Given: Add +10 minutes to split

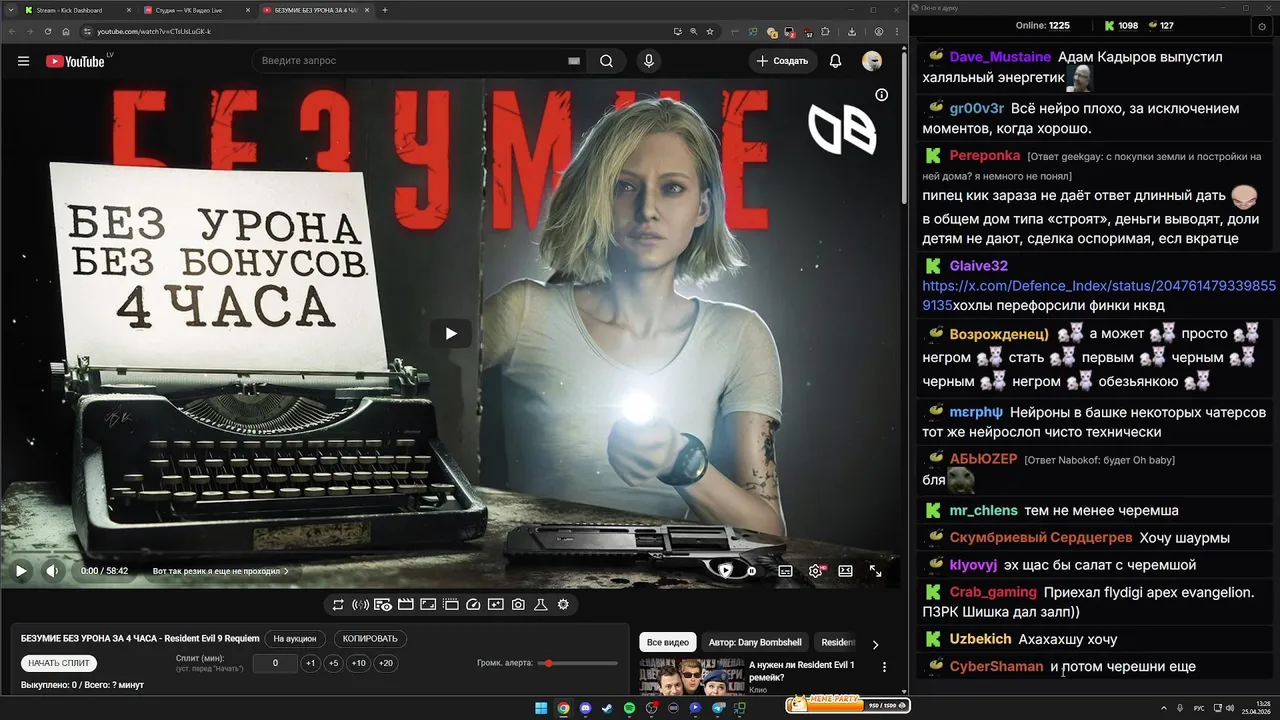Looking at the screenshot, I should click(358, 663).
